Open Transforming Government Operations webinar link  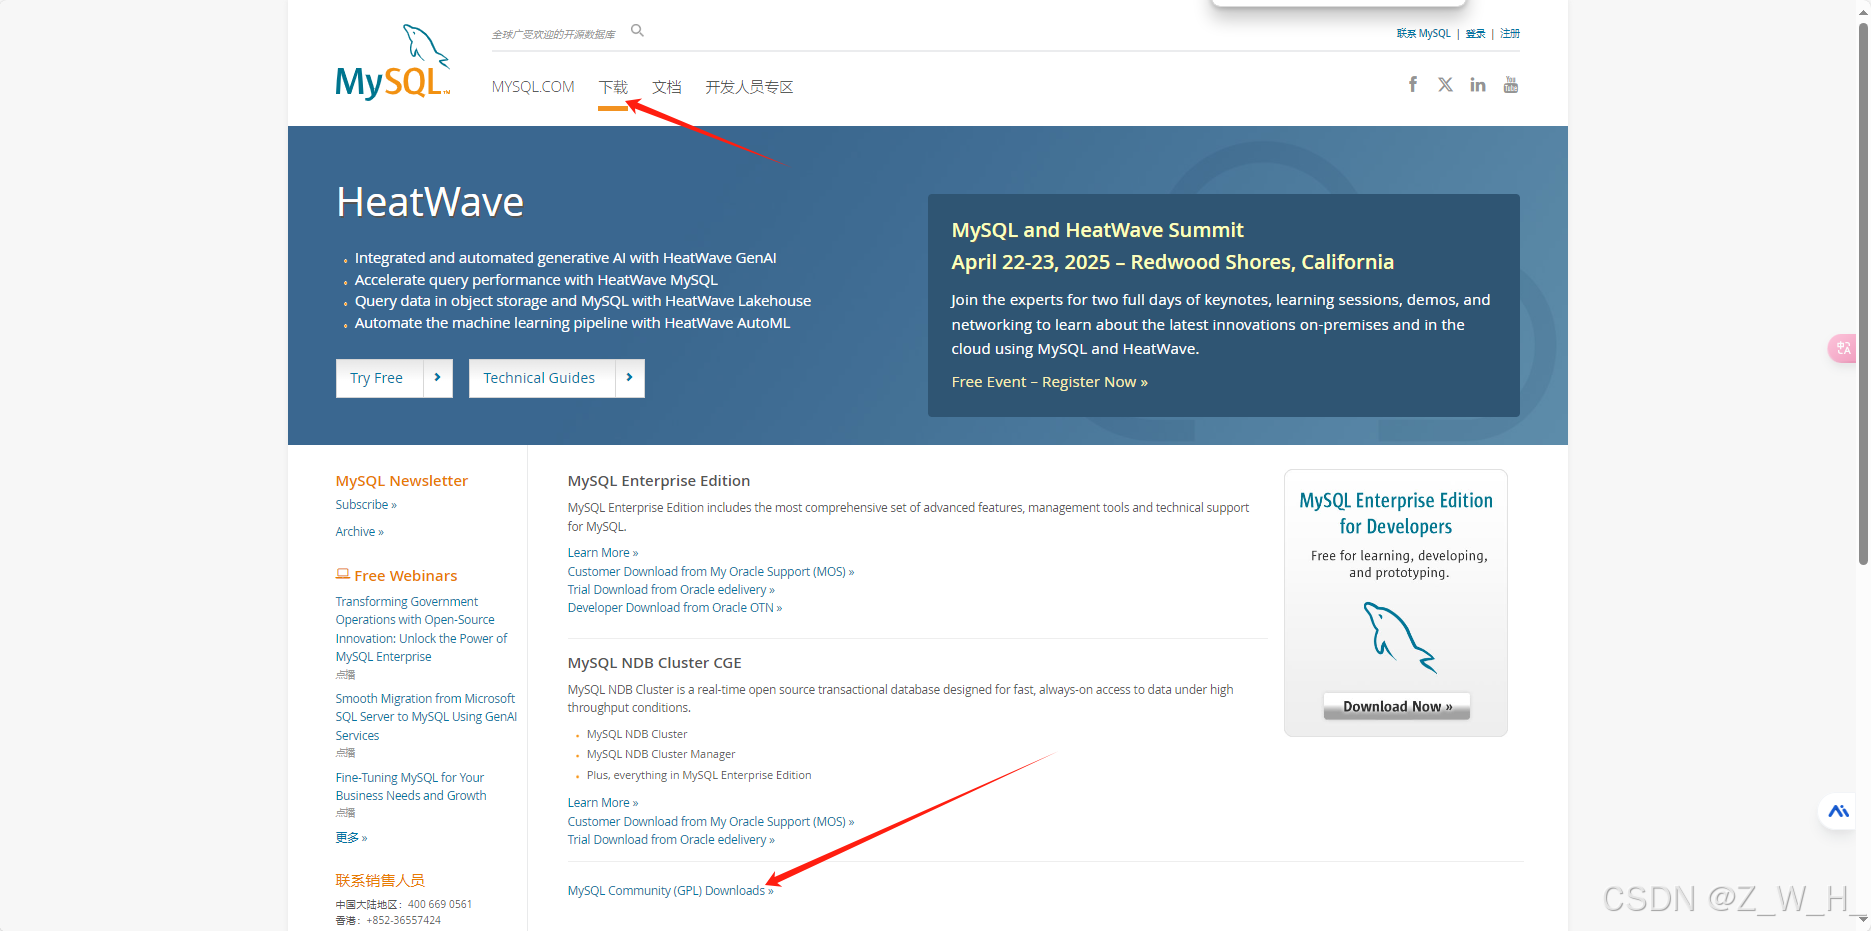[421, 629]
